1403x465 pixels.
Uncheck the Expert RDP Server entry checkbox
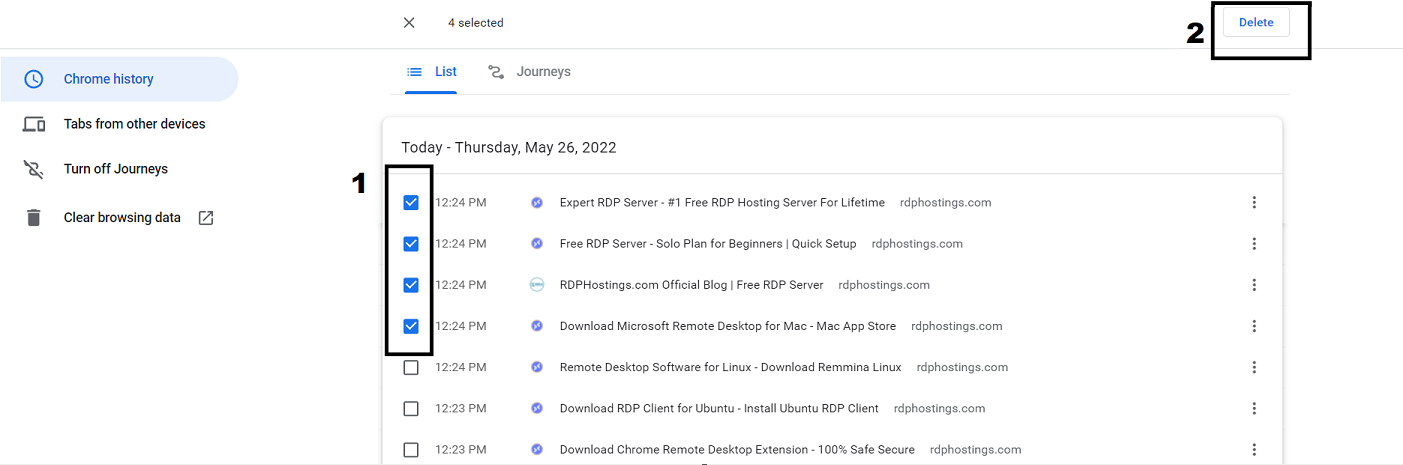[411, 203]
